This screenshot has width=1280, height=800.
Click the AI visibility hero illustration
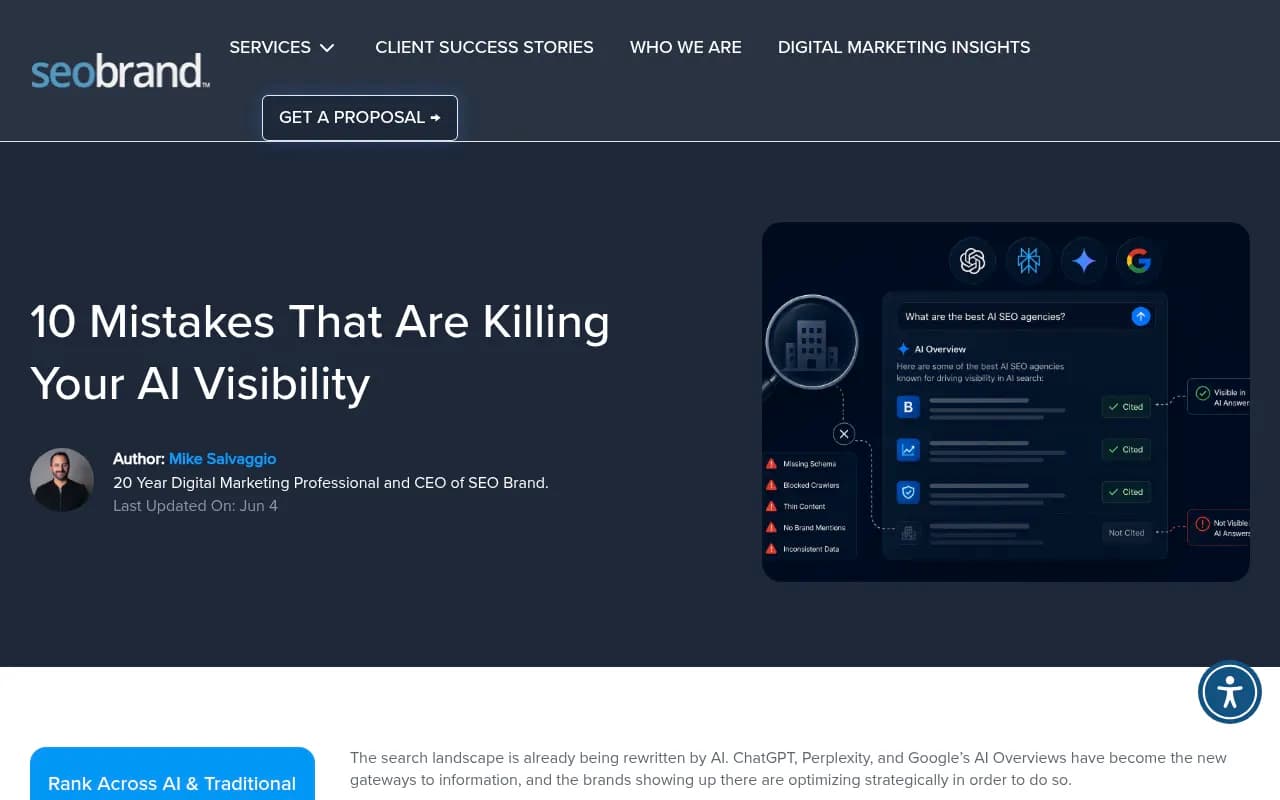[1006, 402]
